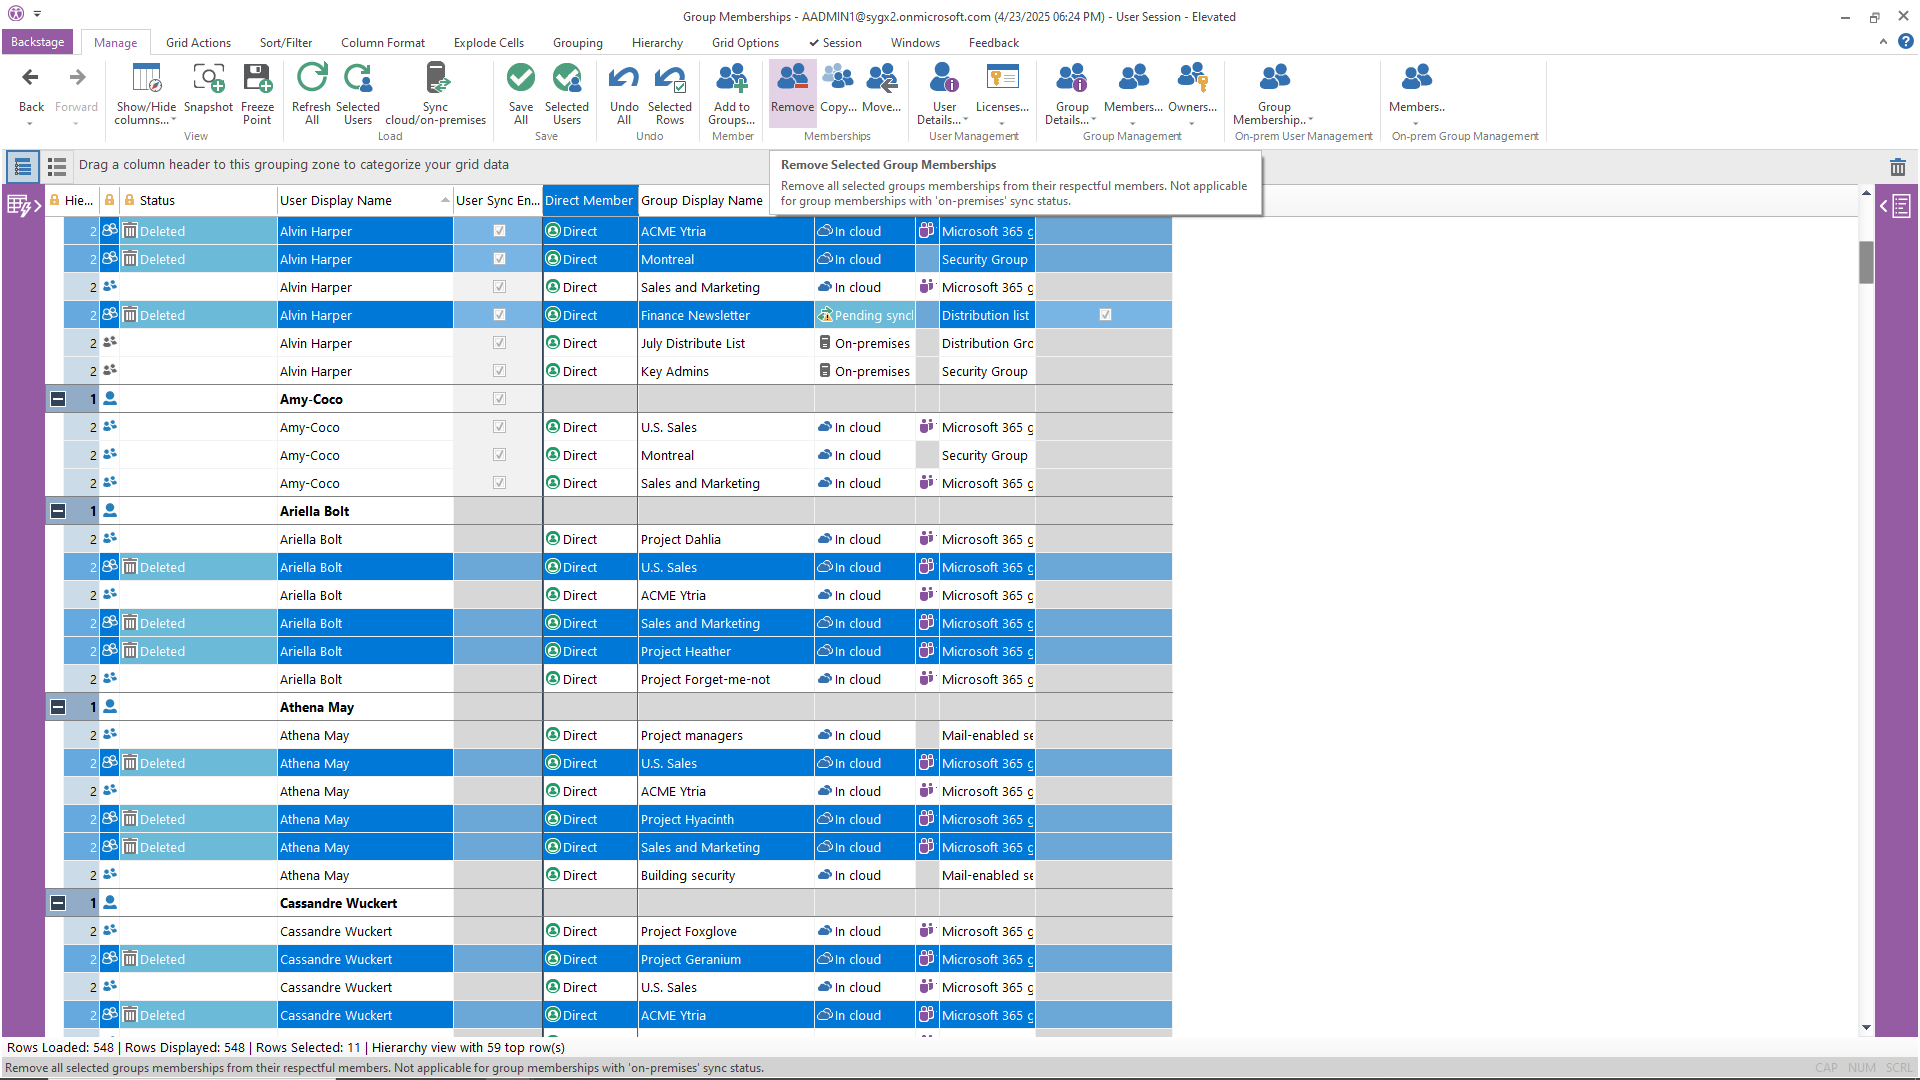The height and width of the screenshot is (1080, 1920).
Task: Open the Grid Actions ribbon tab
Action: (198, 43)
